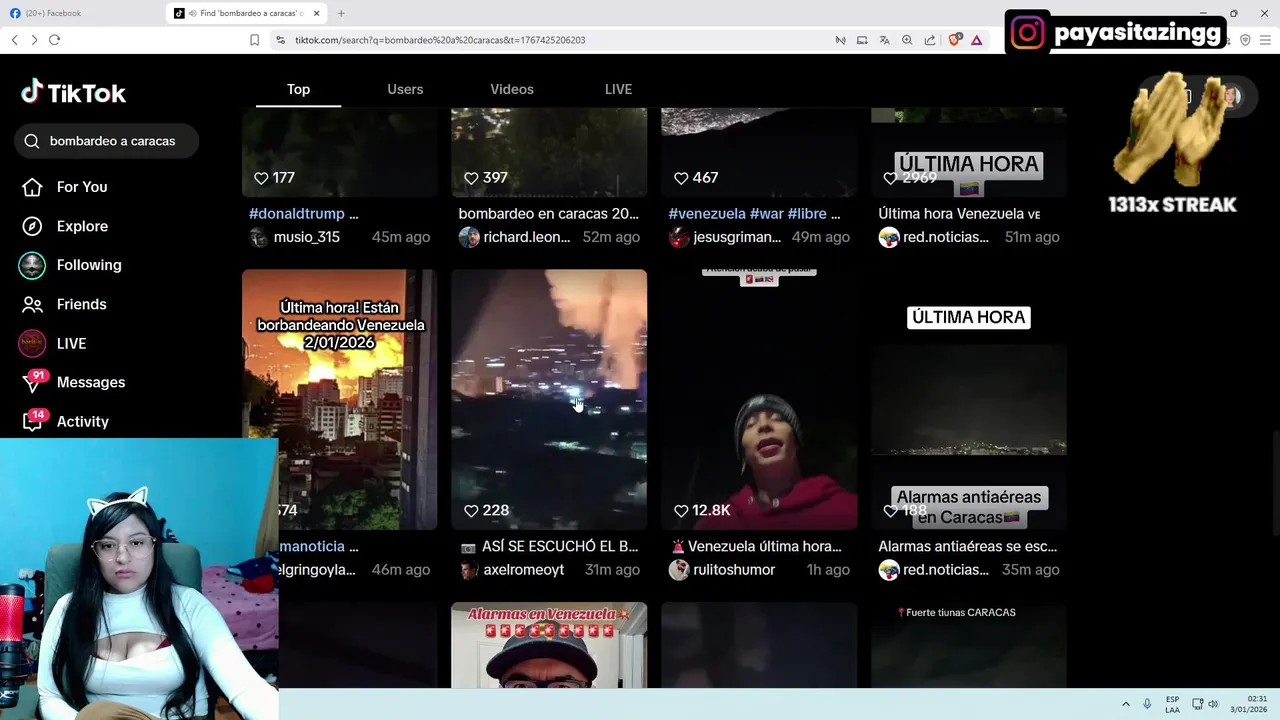
Task: Open video 'Última hora! Están borbandeando Venezuela'
Action: (x=339, y=399)
